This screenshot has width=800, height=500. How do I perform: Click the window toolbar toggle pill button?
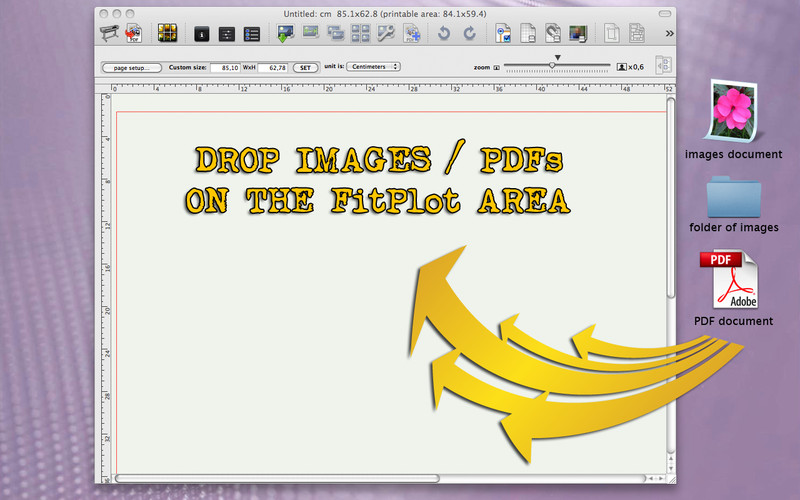click(664, 14)
